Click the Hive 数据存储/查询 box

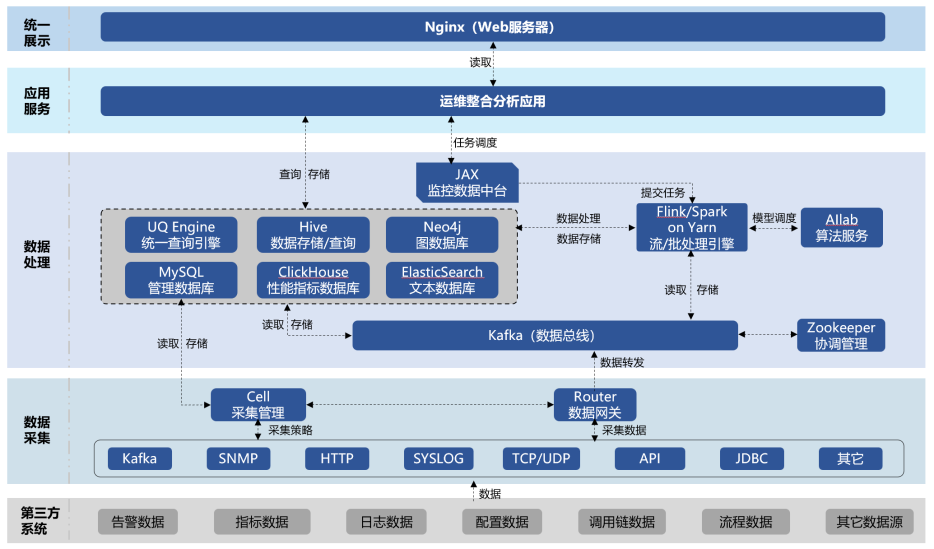click(313, 235)
